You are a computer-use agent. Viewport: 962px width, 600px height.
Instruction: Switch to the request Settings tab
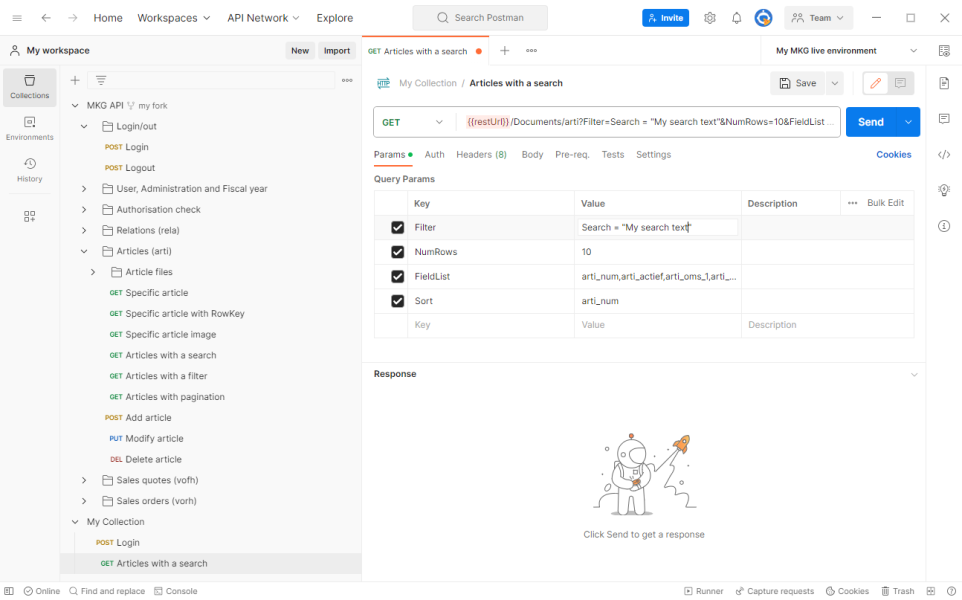click(x=653, y=155)
